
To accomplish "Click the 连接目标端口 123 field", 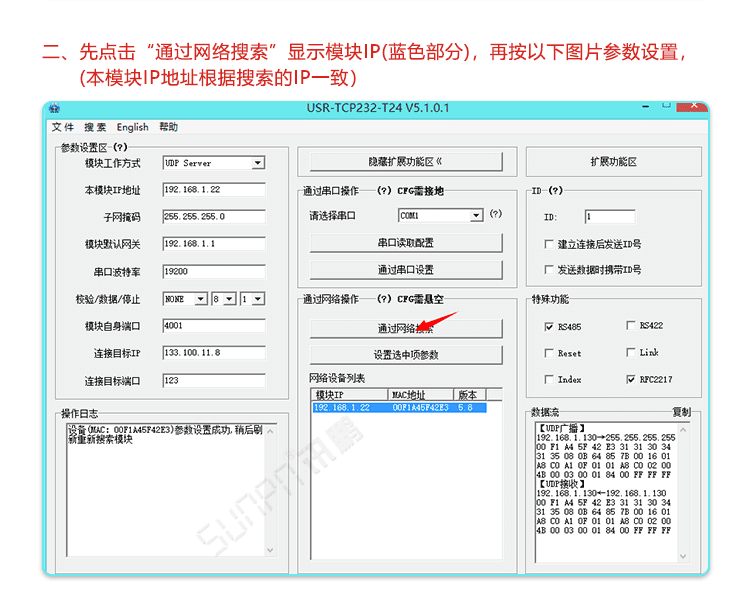I will (214, 381).
